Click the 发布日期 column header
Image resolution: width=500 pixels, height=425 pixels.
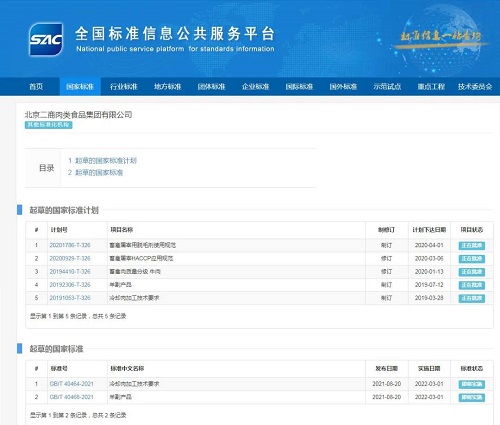point(387,368)
